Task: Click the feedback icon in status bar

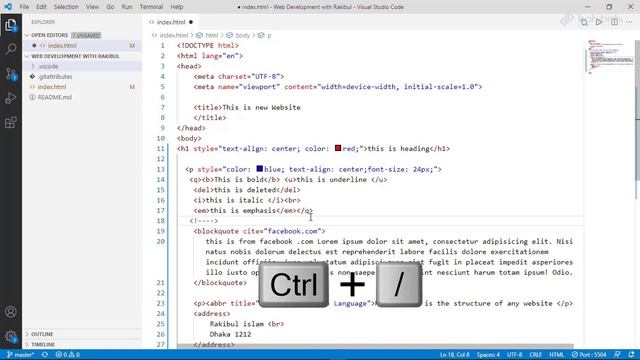Action: [617, 355]
